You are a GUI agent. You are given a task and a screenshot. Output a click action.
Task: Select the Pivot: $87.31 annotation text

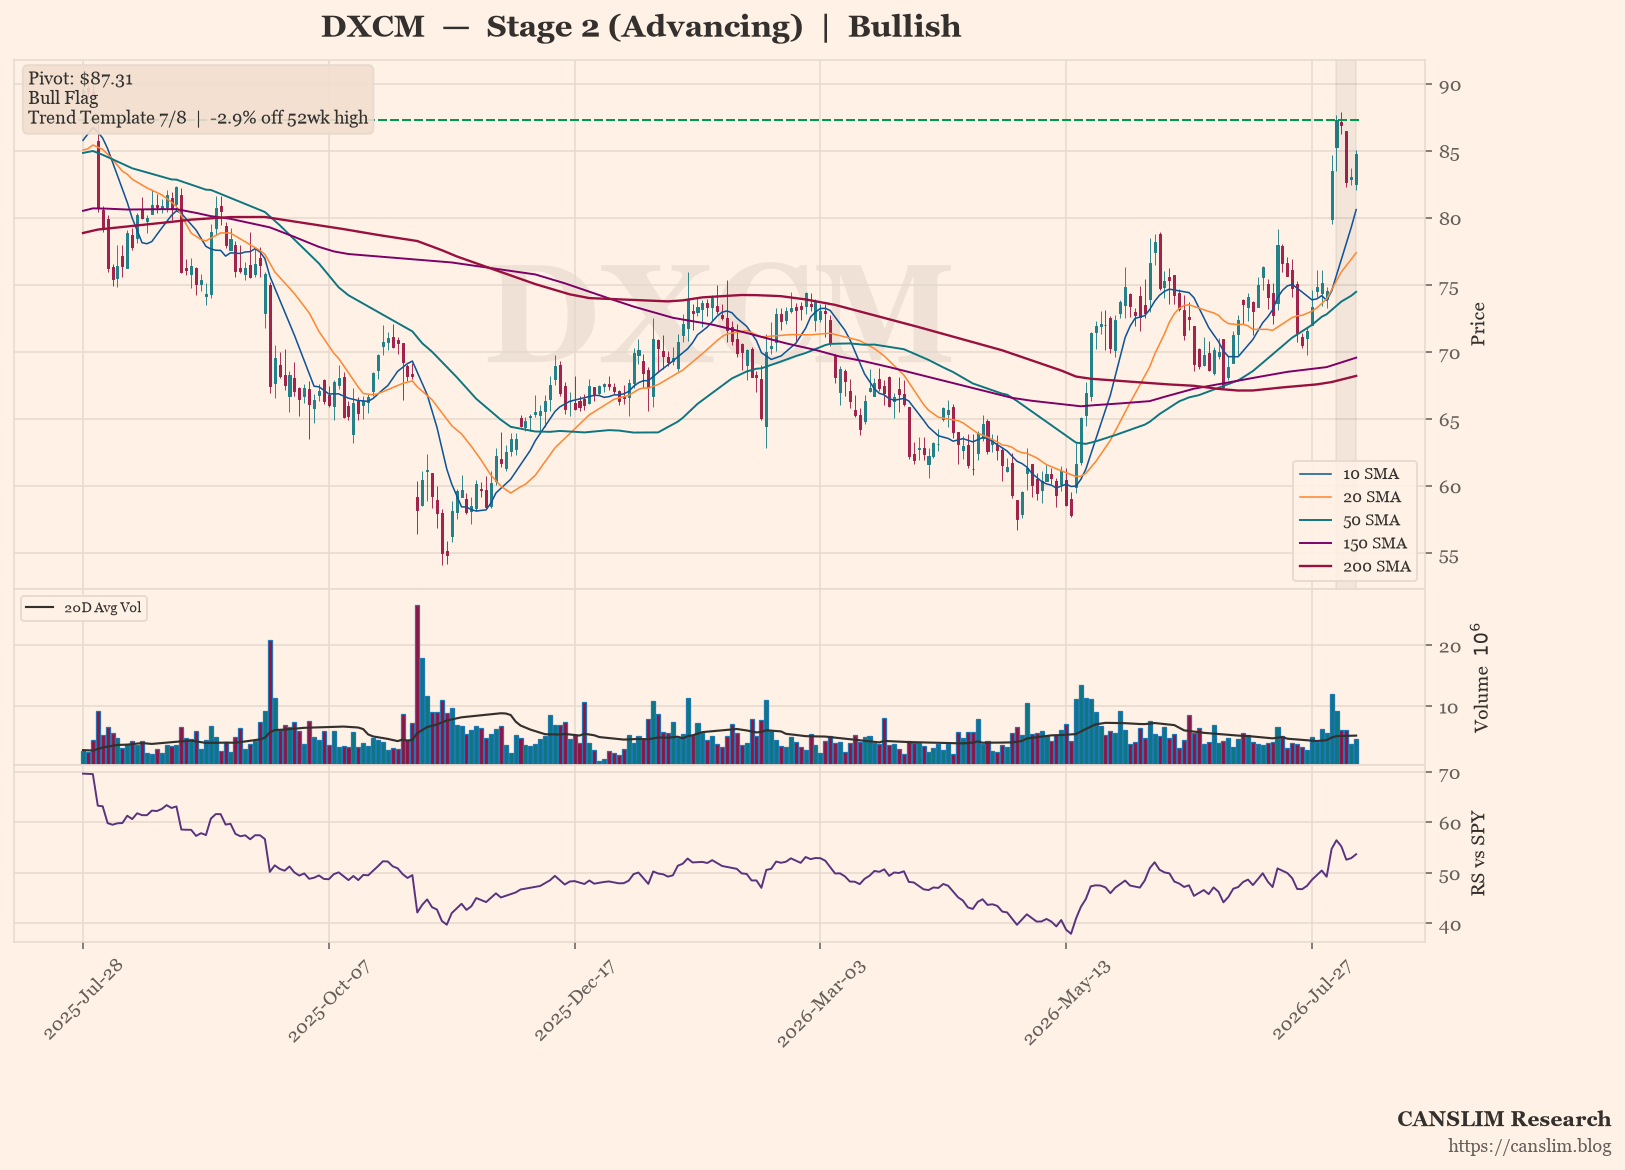(81, 79)
